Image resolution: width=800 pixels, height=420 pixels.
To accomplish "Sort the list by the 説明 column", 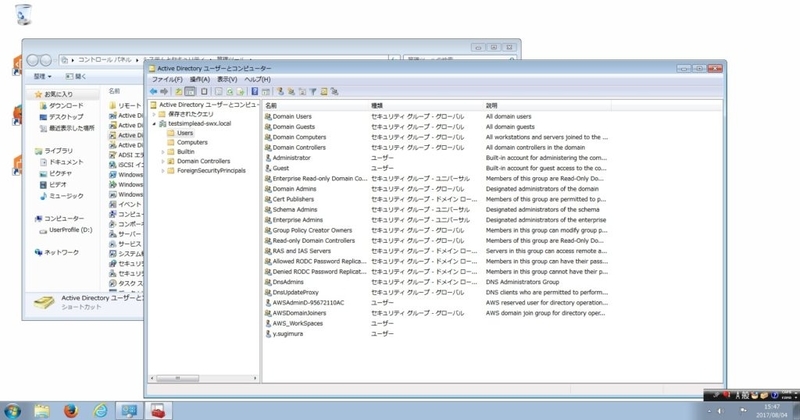I will (x=546, y=106).
